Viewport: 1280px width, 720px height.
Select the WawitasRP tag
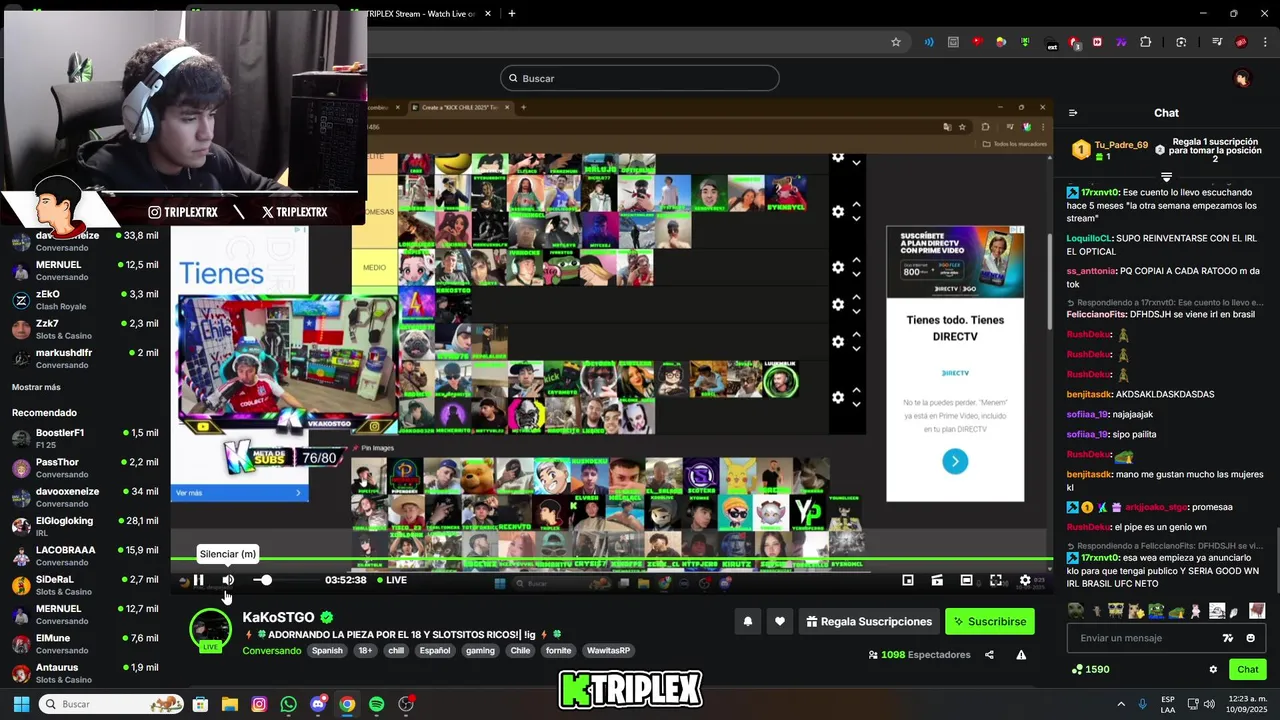pos(609,651)
